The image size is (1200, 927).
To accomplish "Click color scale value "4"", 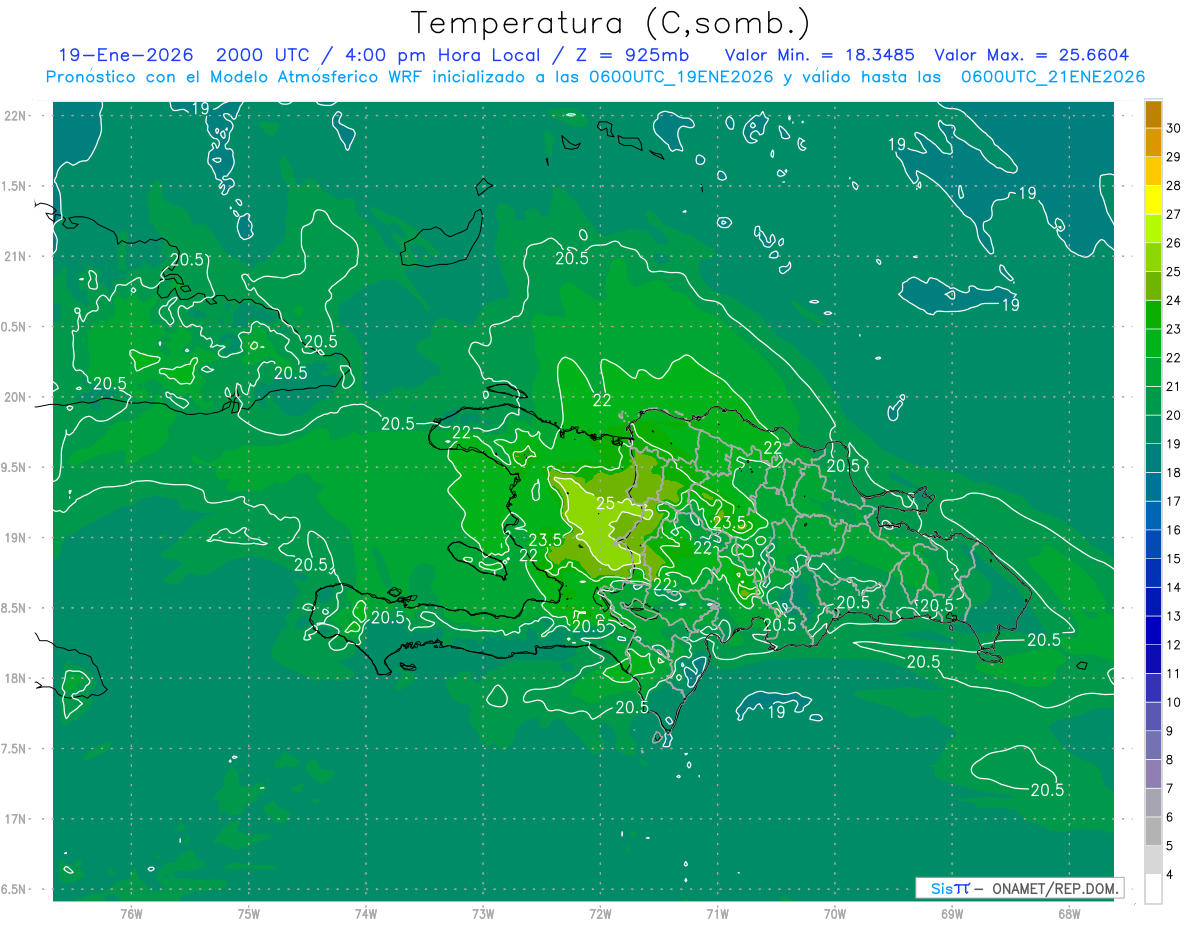I will pos(1171,875).
